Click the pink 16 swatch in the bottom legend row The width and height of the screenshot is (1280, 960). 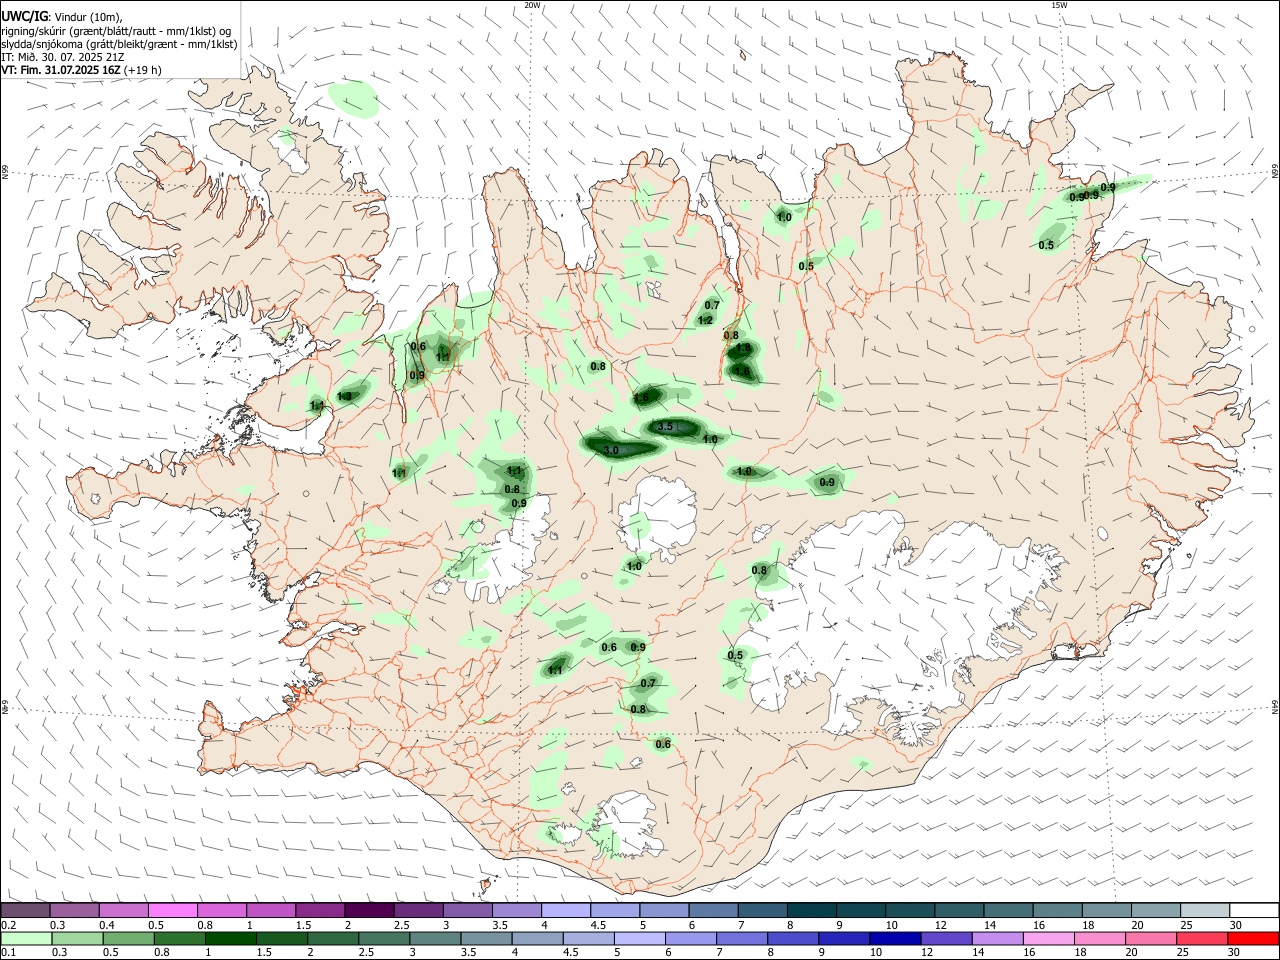point(1048,939)
